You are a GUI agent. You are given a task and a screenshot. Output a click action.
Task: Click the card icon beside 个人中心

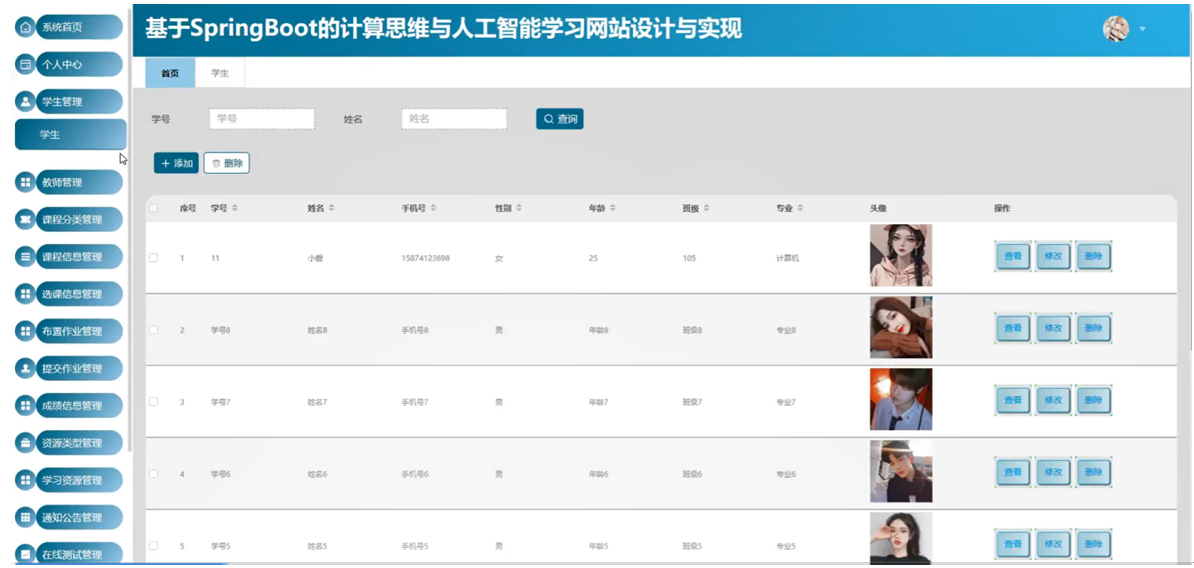pos(25,65)
